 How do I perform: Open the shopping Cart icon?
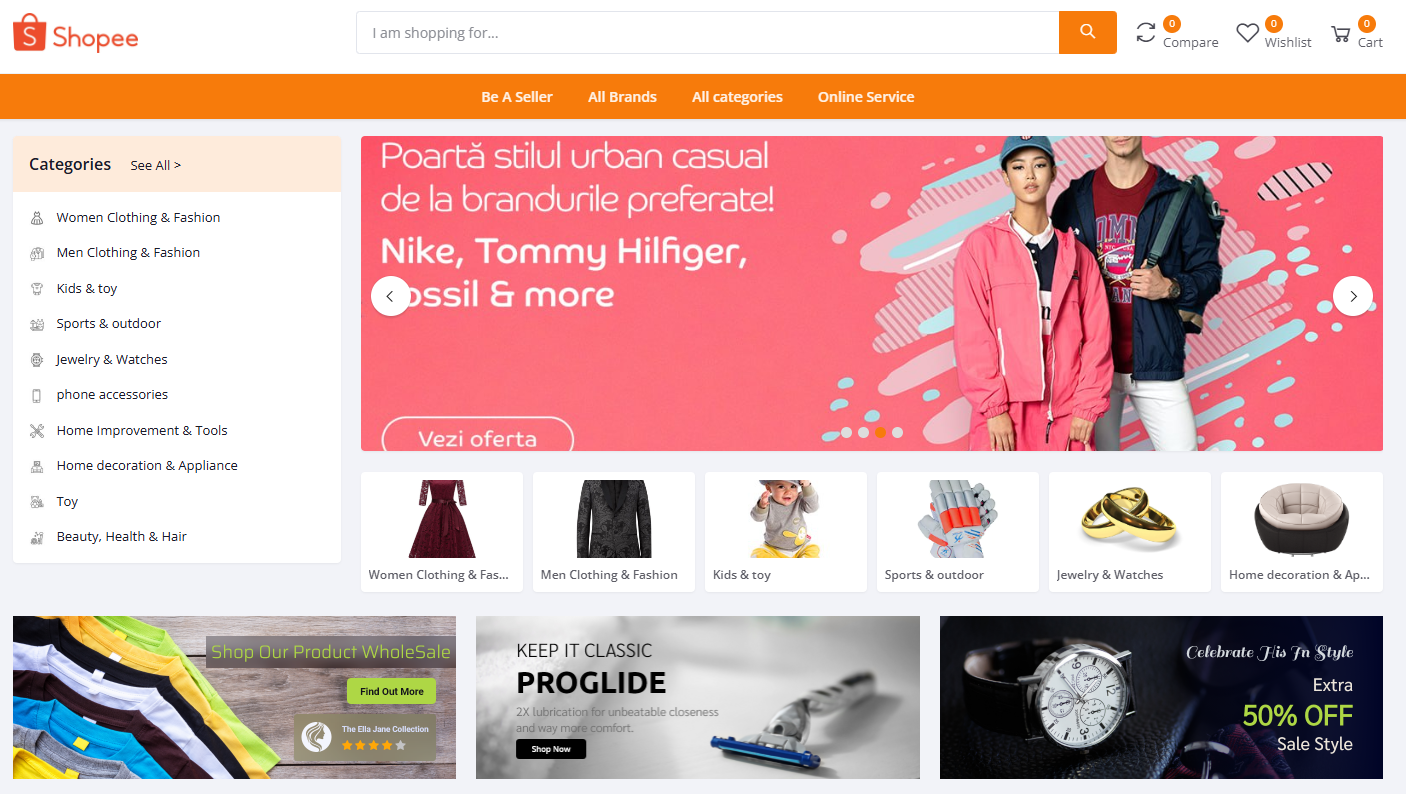pyautogui.click(x=1340, y=34)
